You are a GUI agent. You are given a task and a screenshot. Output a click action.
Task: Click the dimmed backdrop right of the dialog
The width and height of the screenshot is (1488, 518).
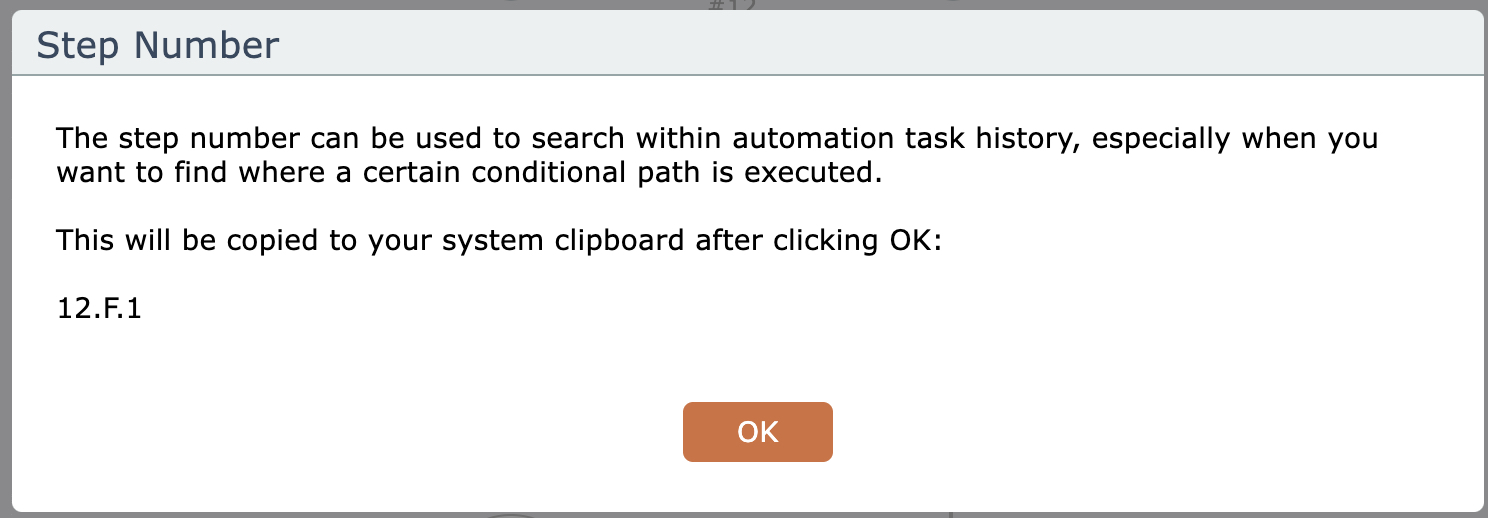pyautogui.click(x=1484, y=260)
